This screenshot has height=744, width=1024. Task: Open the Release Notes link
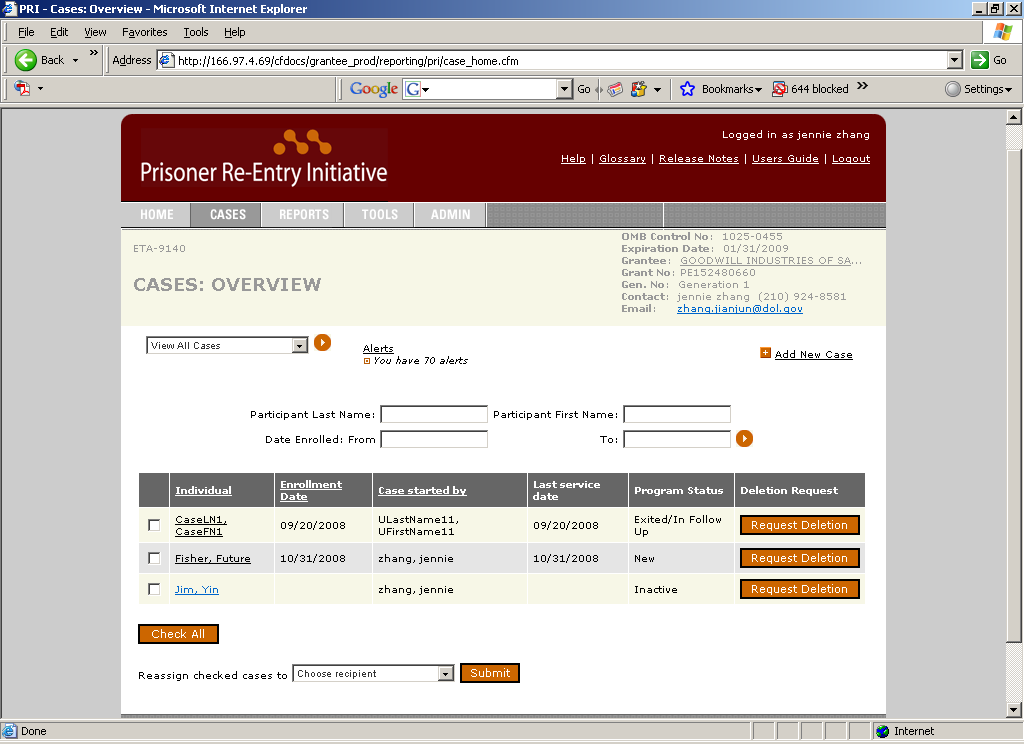point(699,159)
